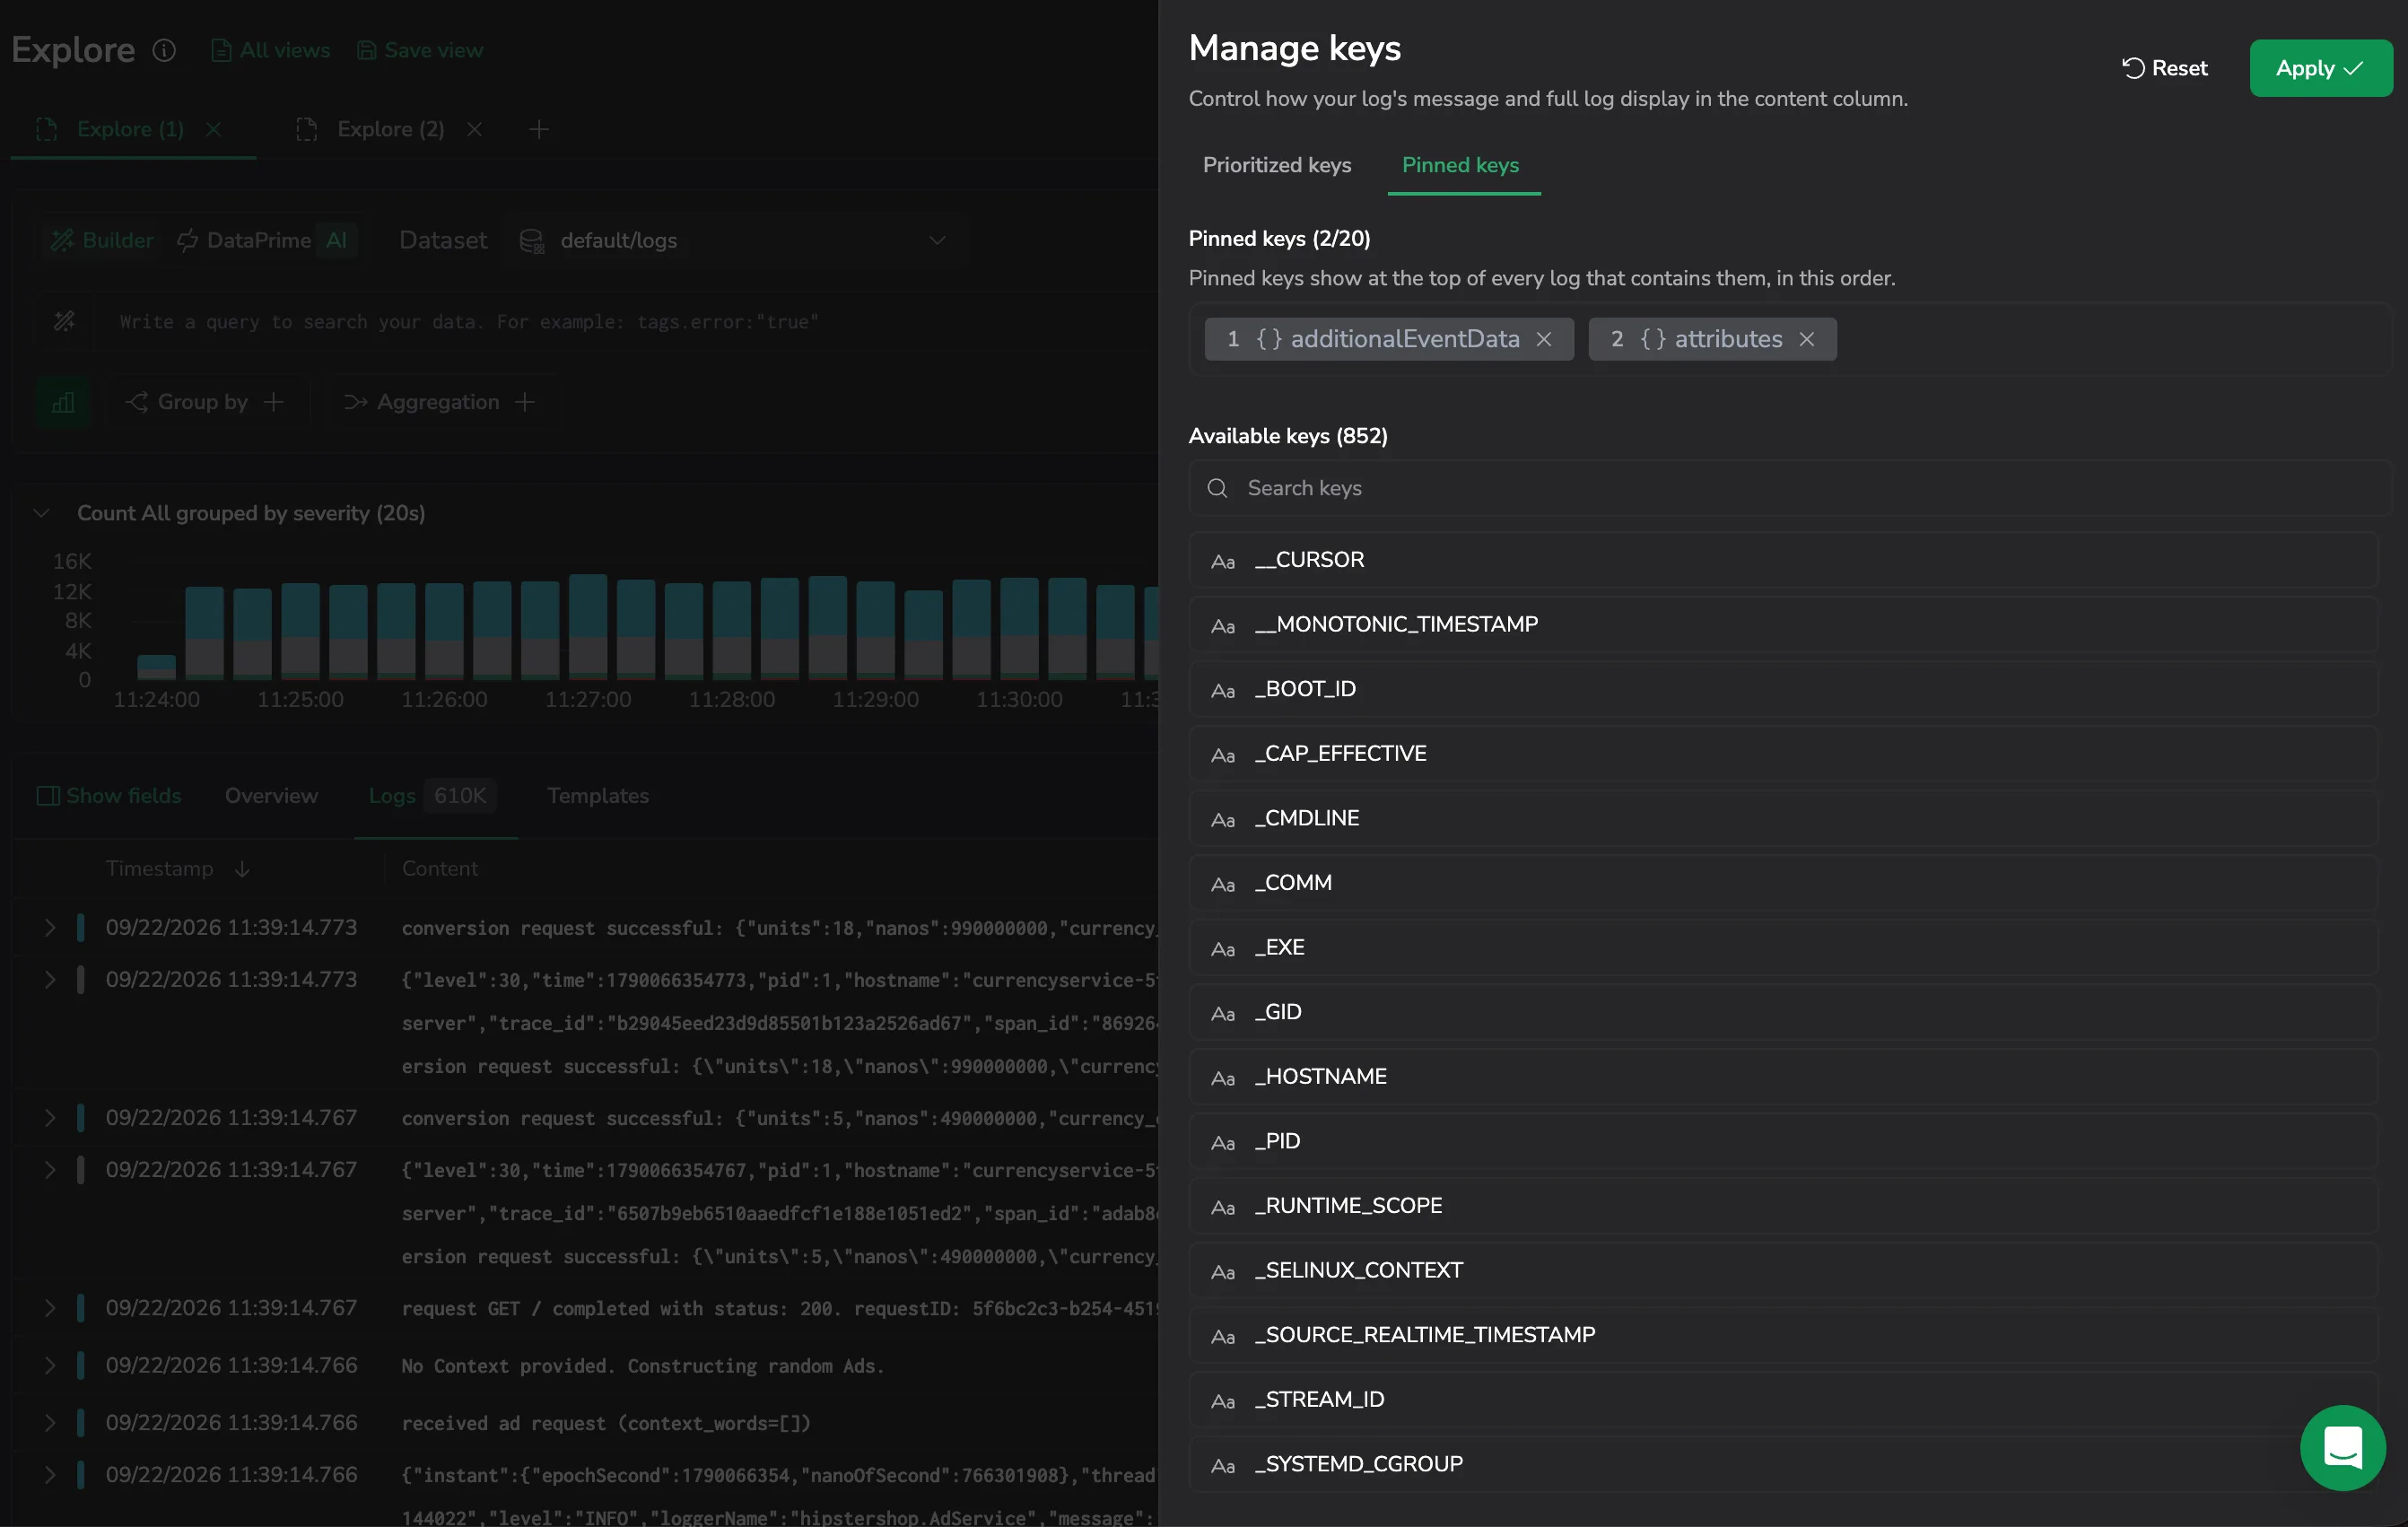Pin the __CURSOR key
Viewport: 2408px width, 1527px height.
click(1783, 560)
